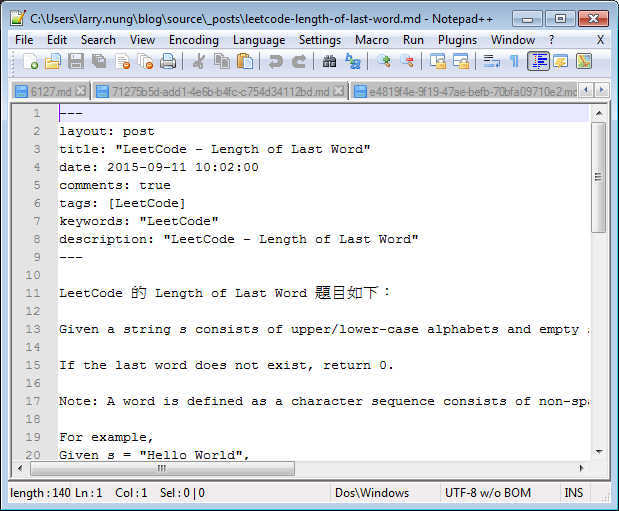Zoom in using the magnifier plus icon

[384, 62]
